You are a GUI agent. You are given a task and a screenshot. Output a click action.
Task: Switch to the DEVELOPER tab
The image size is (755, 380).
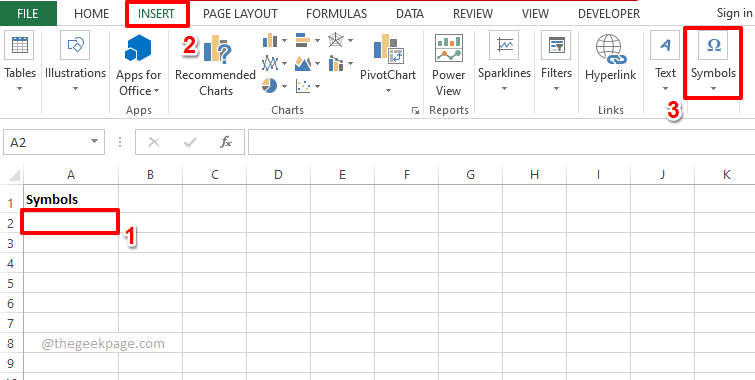[609, 14]
